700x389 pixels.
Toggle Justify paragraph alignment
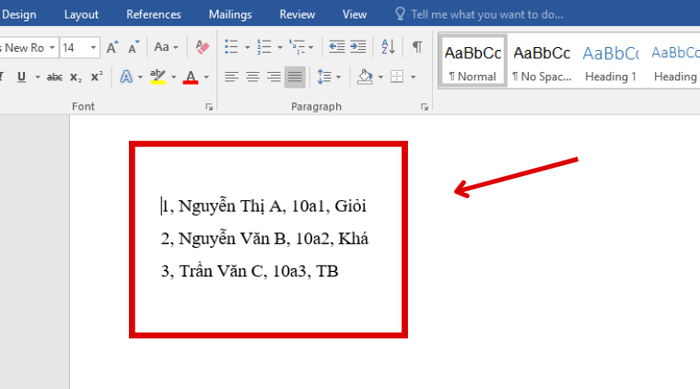(295, 77)
